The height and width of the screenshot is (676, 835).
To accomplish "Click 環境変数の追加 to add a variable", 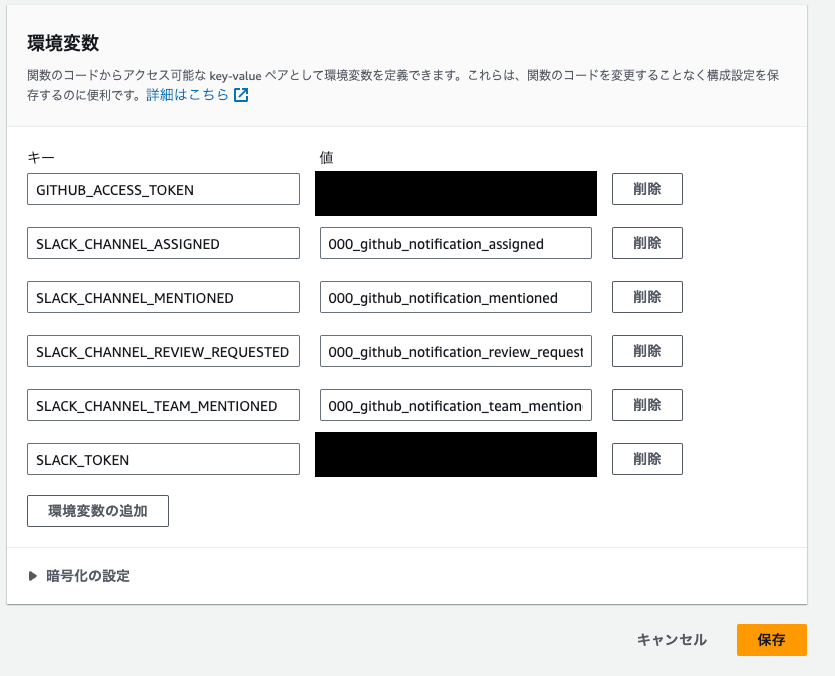I will (x=97, y=511).
